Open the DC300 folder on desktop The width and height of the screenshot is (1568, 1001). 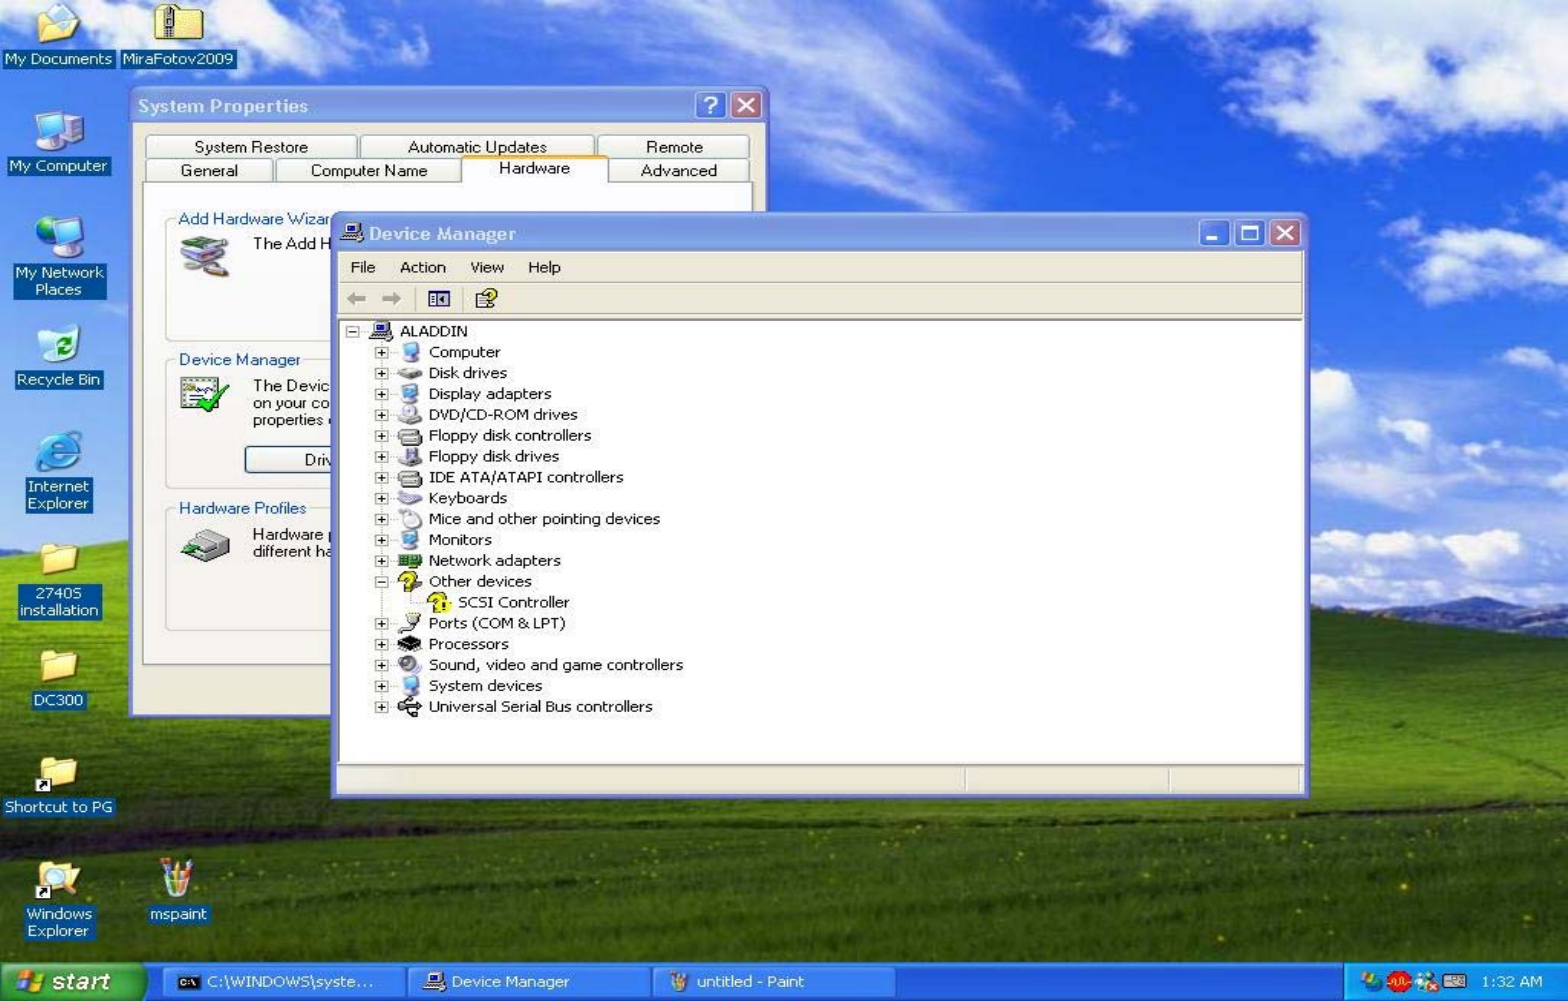[58, 678]
